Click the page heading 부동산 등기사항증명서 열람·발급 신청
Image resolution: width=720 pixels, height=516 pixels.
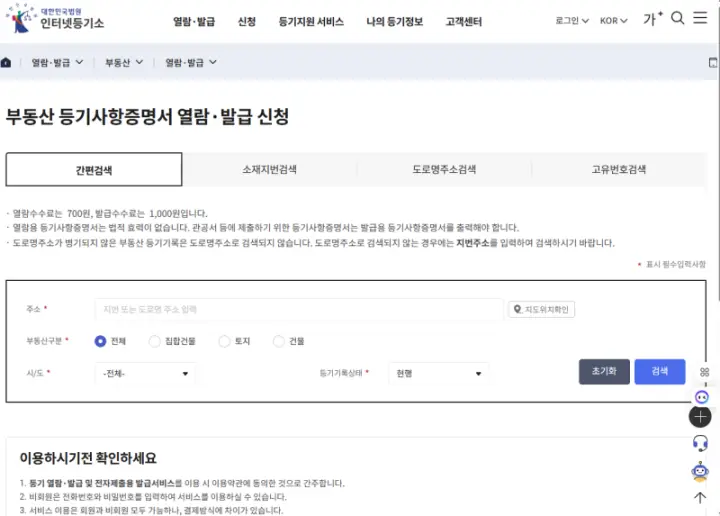[147, 116]
